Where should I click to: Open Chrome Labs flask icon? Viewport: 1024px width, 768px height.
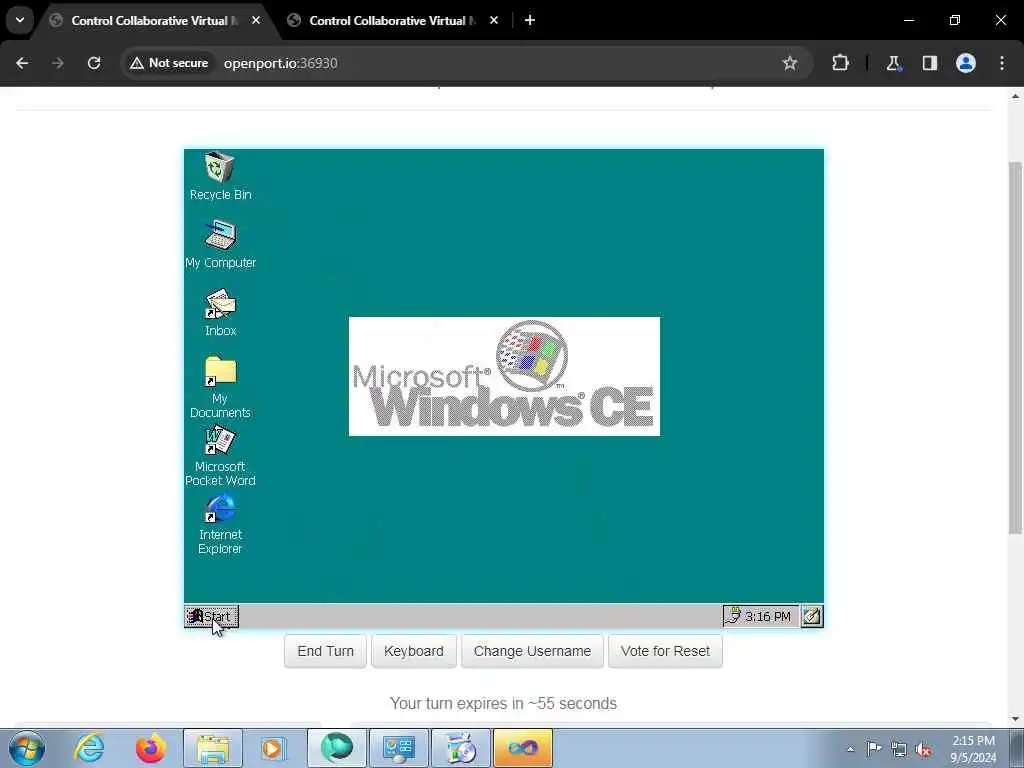pos(893,63)
